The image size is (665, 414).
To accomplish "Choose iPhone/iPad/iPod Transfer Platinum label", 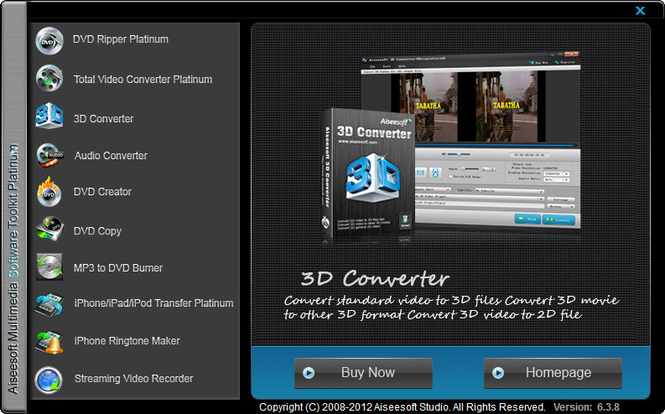I will 154,303.
